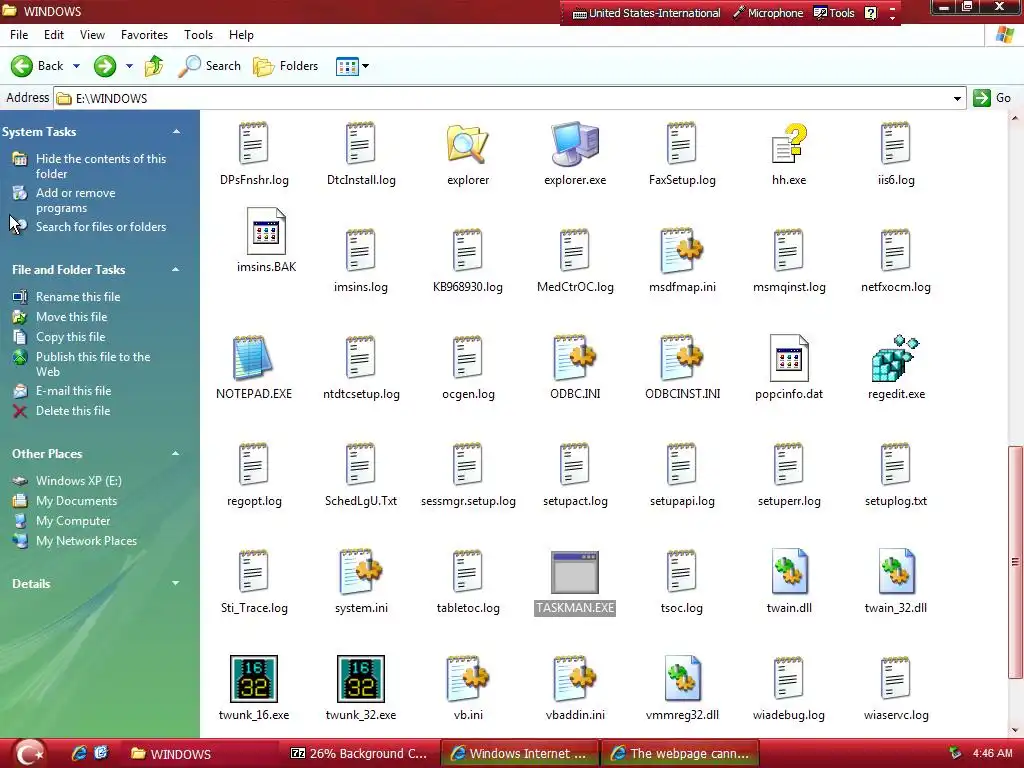
Task: Click the Microphone language bar button
Action: pyautogui.click(x=767, y=13)
